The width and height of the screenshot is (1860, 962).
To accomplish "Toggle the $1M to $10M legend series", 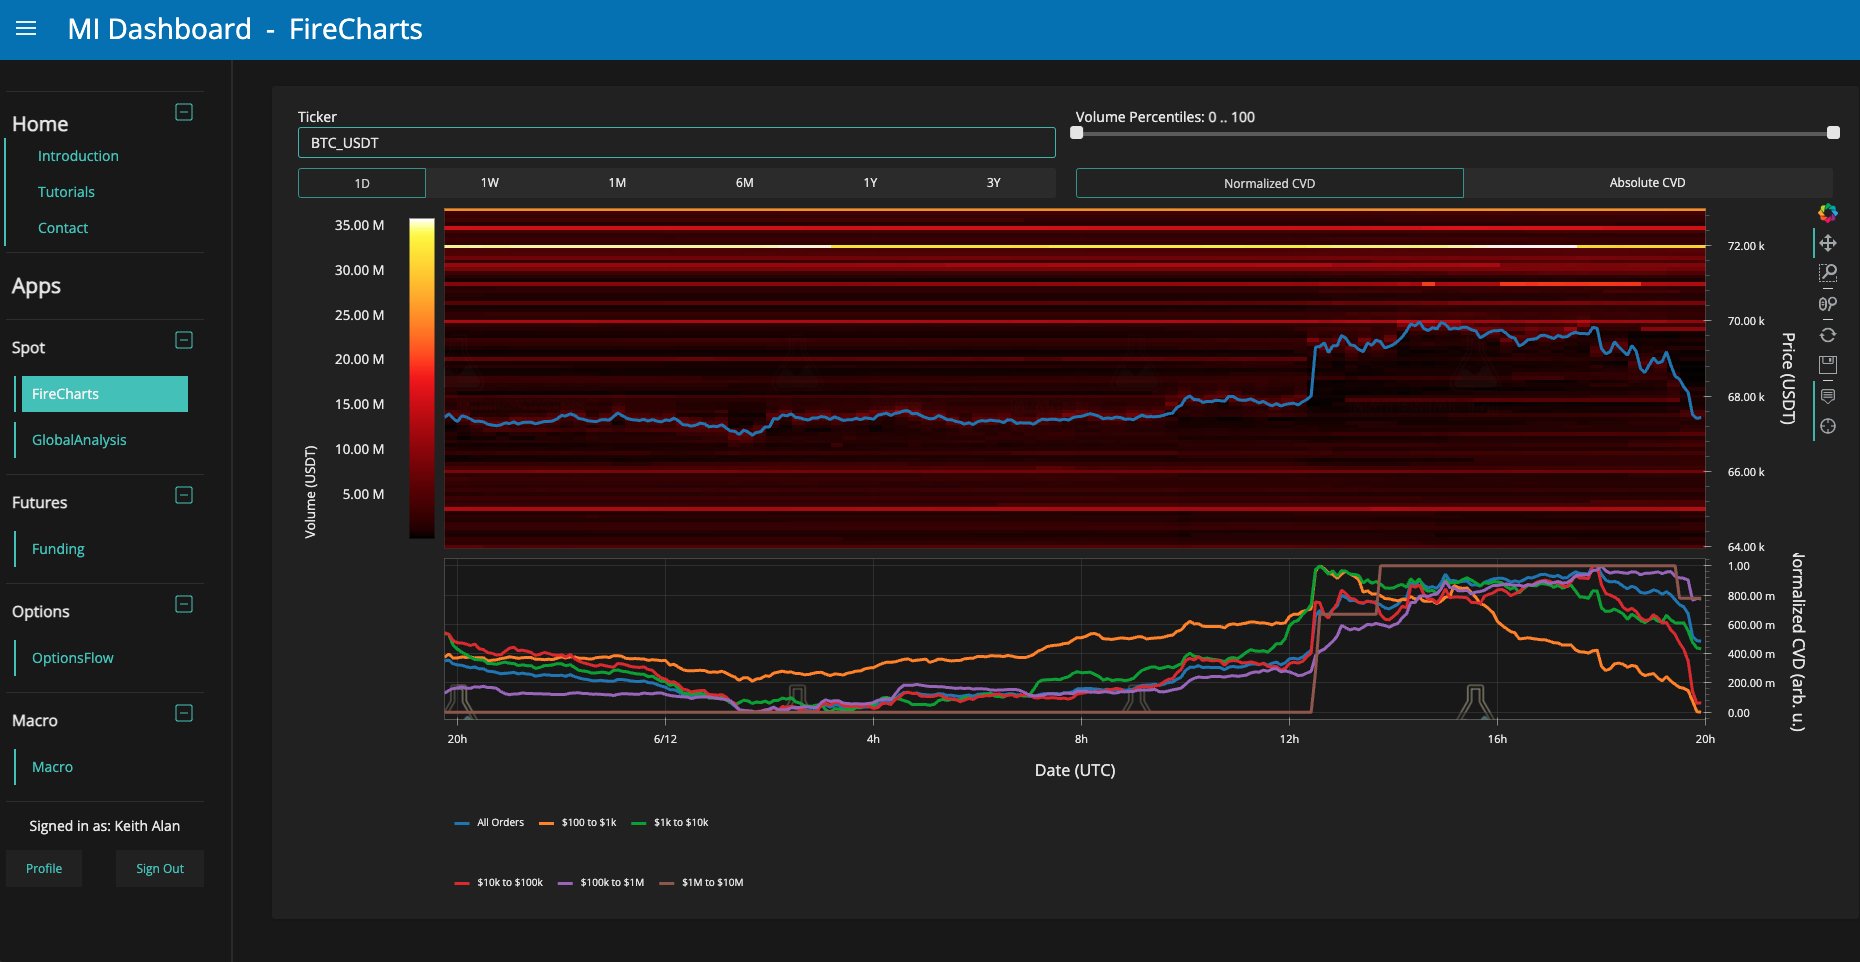I will coord(702,883).
